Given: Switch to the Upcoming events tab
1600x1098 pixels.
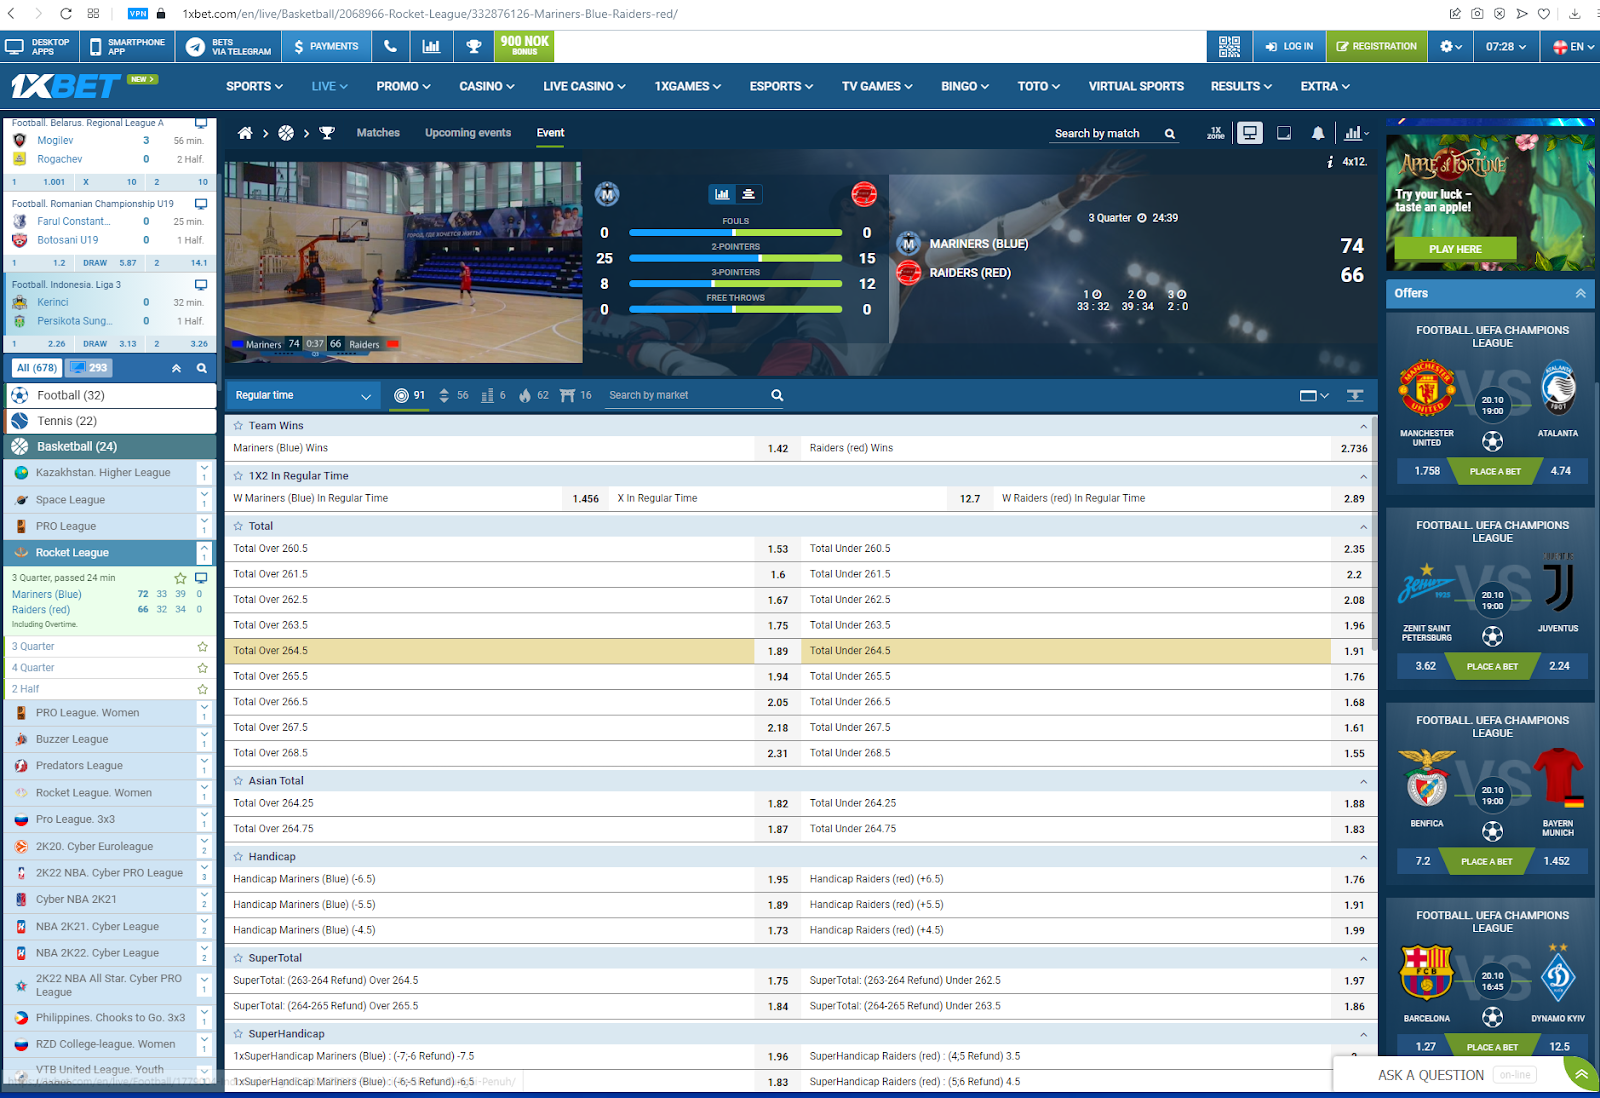Looking at the screenshot, I should coord(468,133).
